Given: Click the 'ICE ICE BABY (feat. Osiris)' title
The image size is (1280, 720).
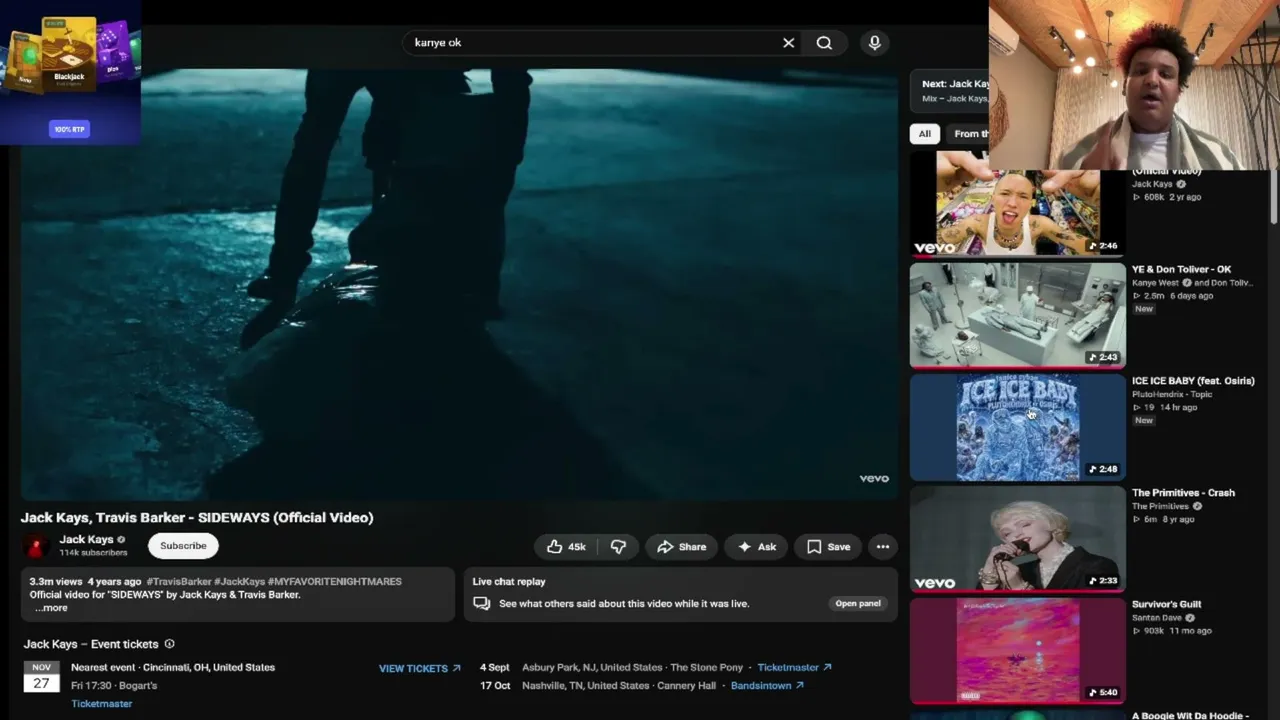Looking at the screenshot, I should (x=1193, y=381).
